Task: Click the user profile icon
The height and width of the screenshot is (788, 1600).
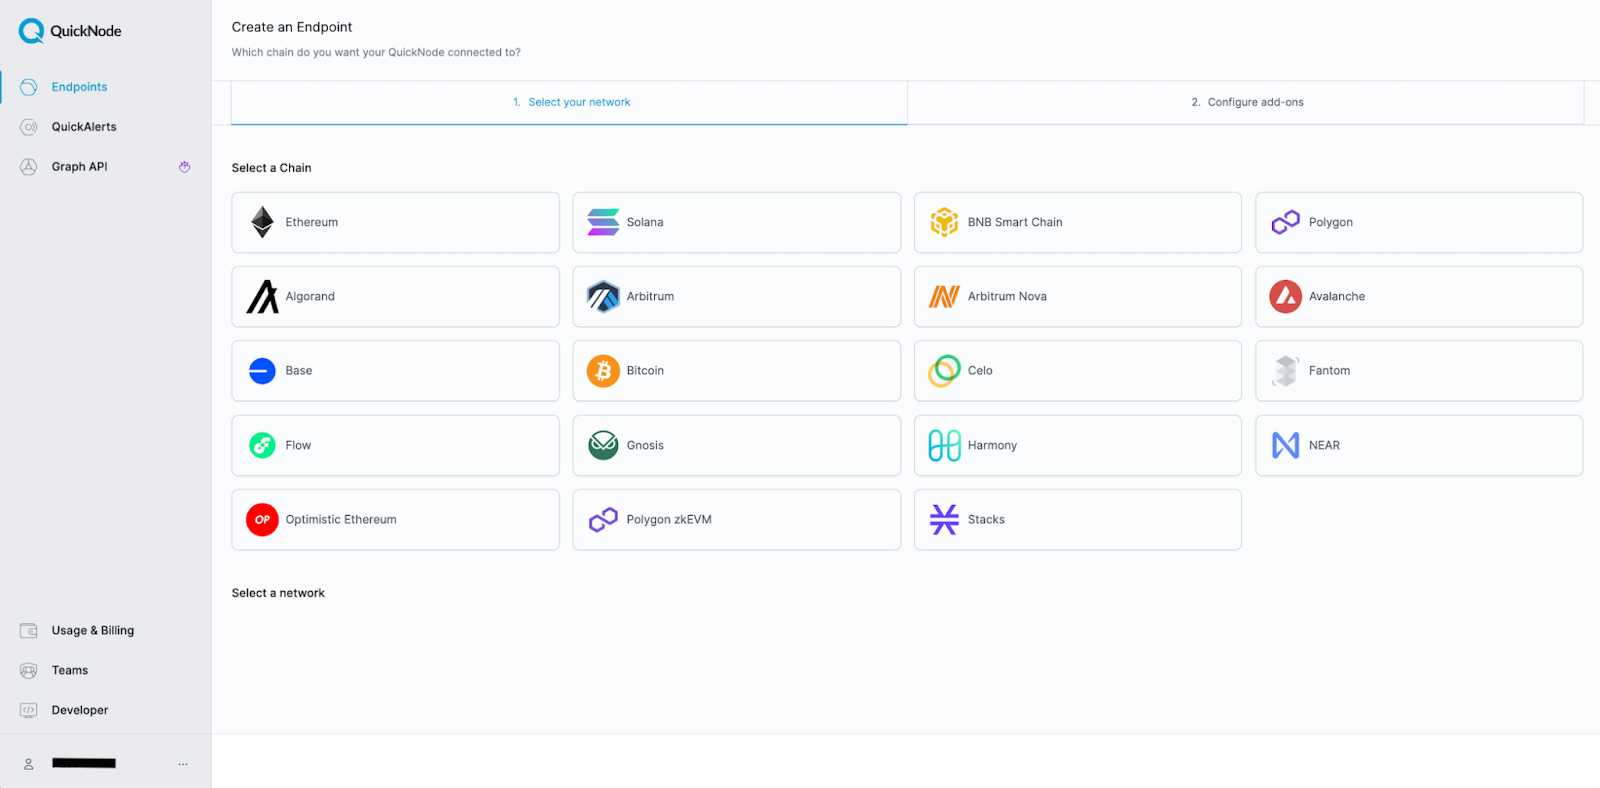Action: tap(29, 764)
